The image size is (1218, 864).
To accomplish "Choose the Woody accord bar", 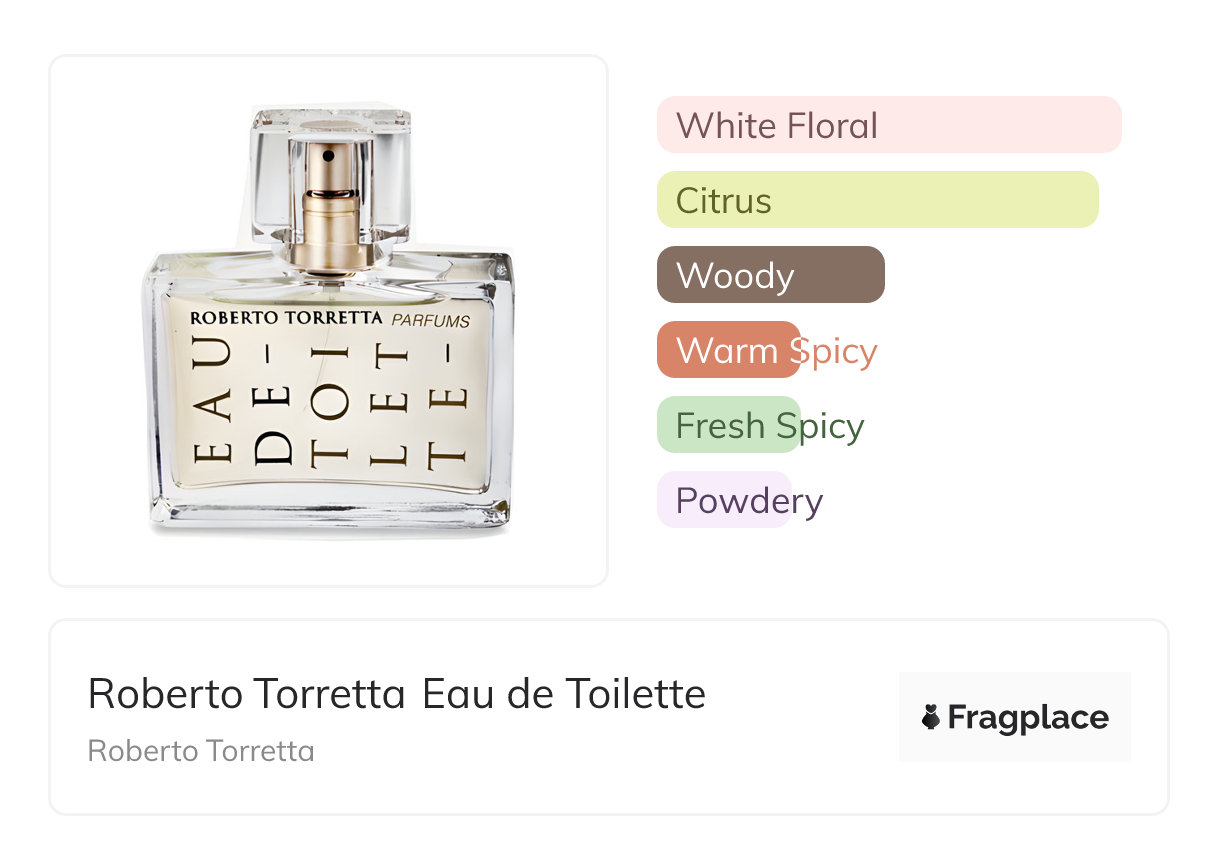I will point(770,275).
